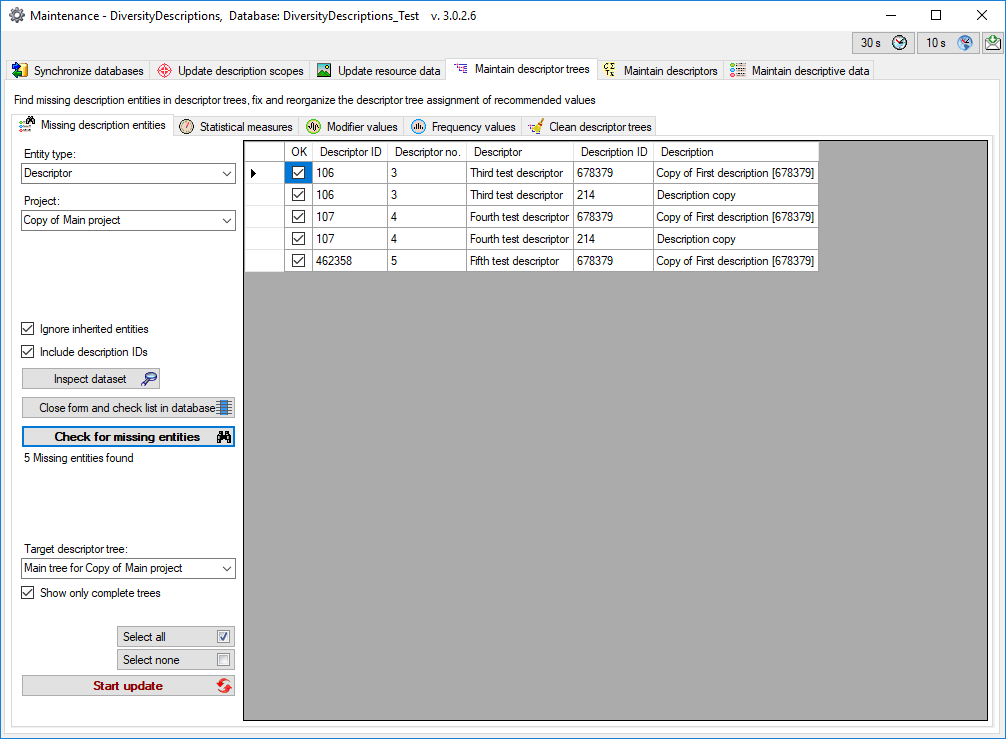Expand the Project combo box
1006x739 pixels.
pos(227,220)
